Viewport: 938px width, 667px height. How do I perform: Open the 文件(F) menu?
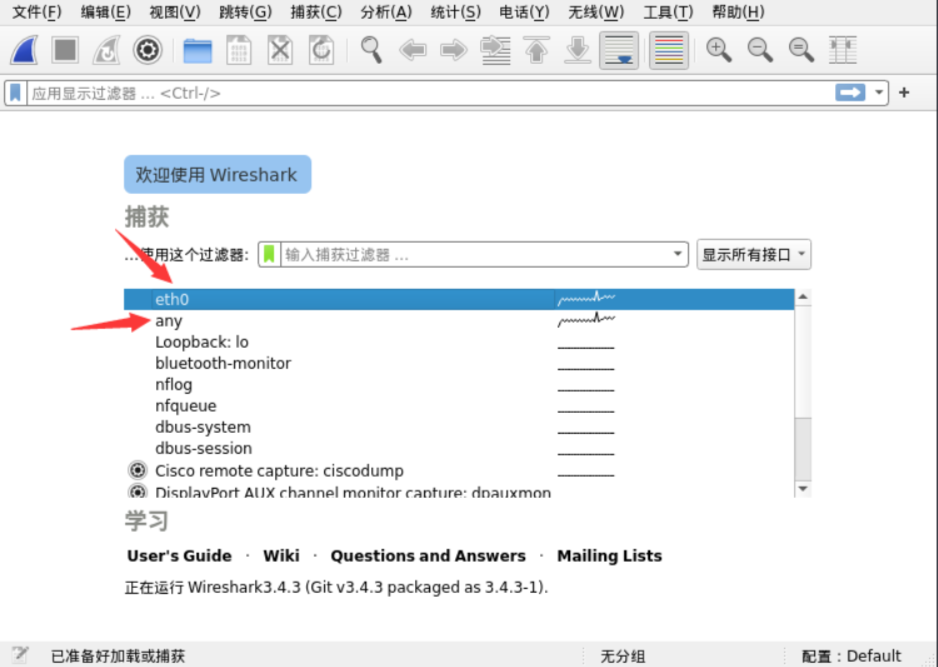[x=36, y=12]
